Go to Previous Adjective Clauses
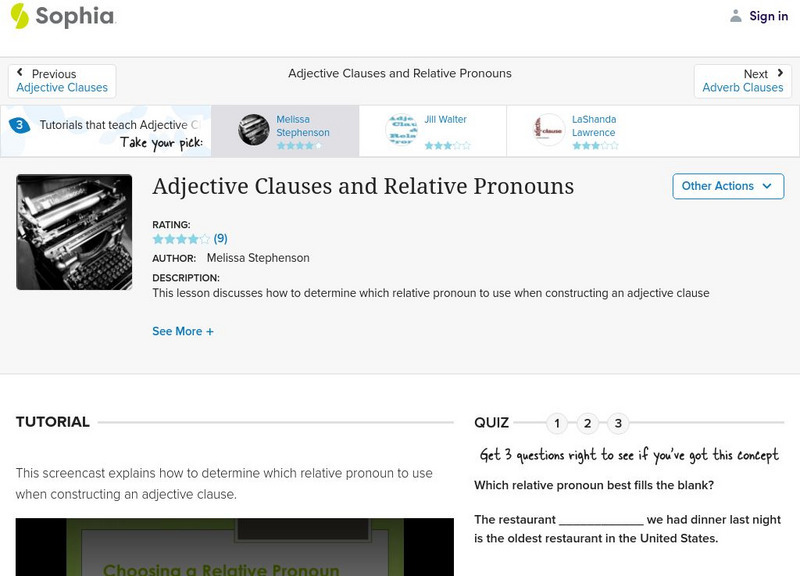The height and width of the screenshot is (576, 800). 62,80
